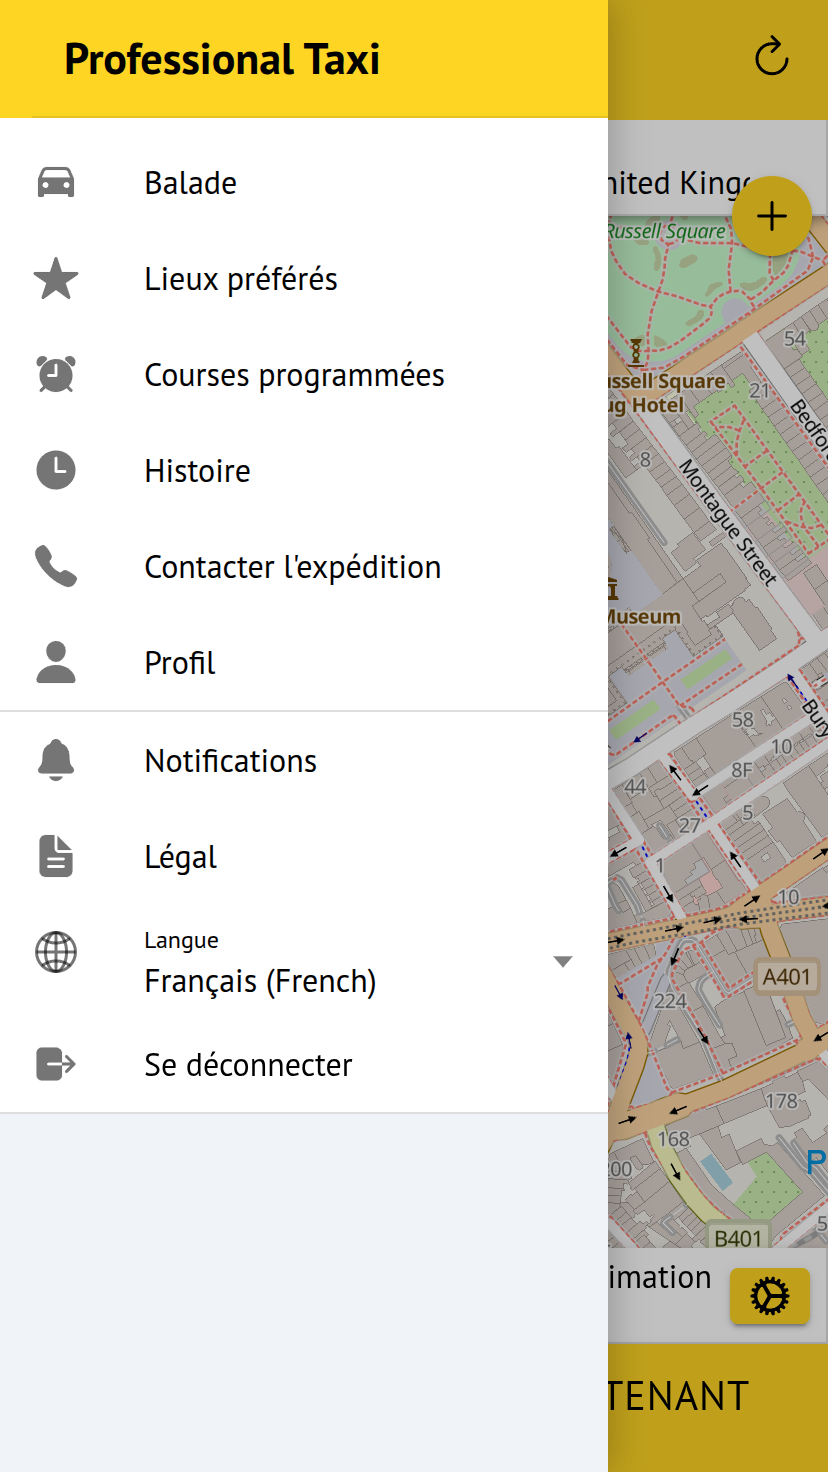Click the bell icon for Notifications
This screenshot has height=1472, width=828.
click(x=56, y=761)
